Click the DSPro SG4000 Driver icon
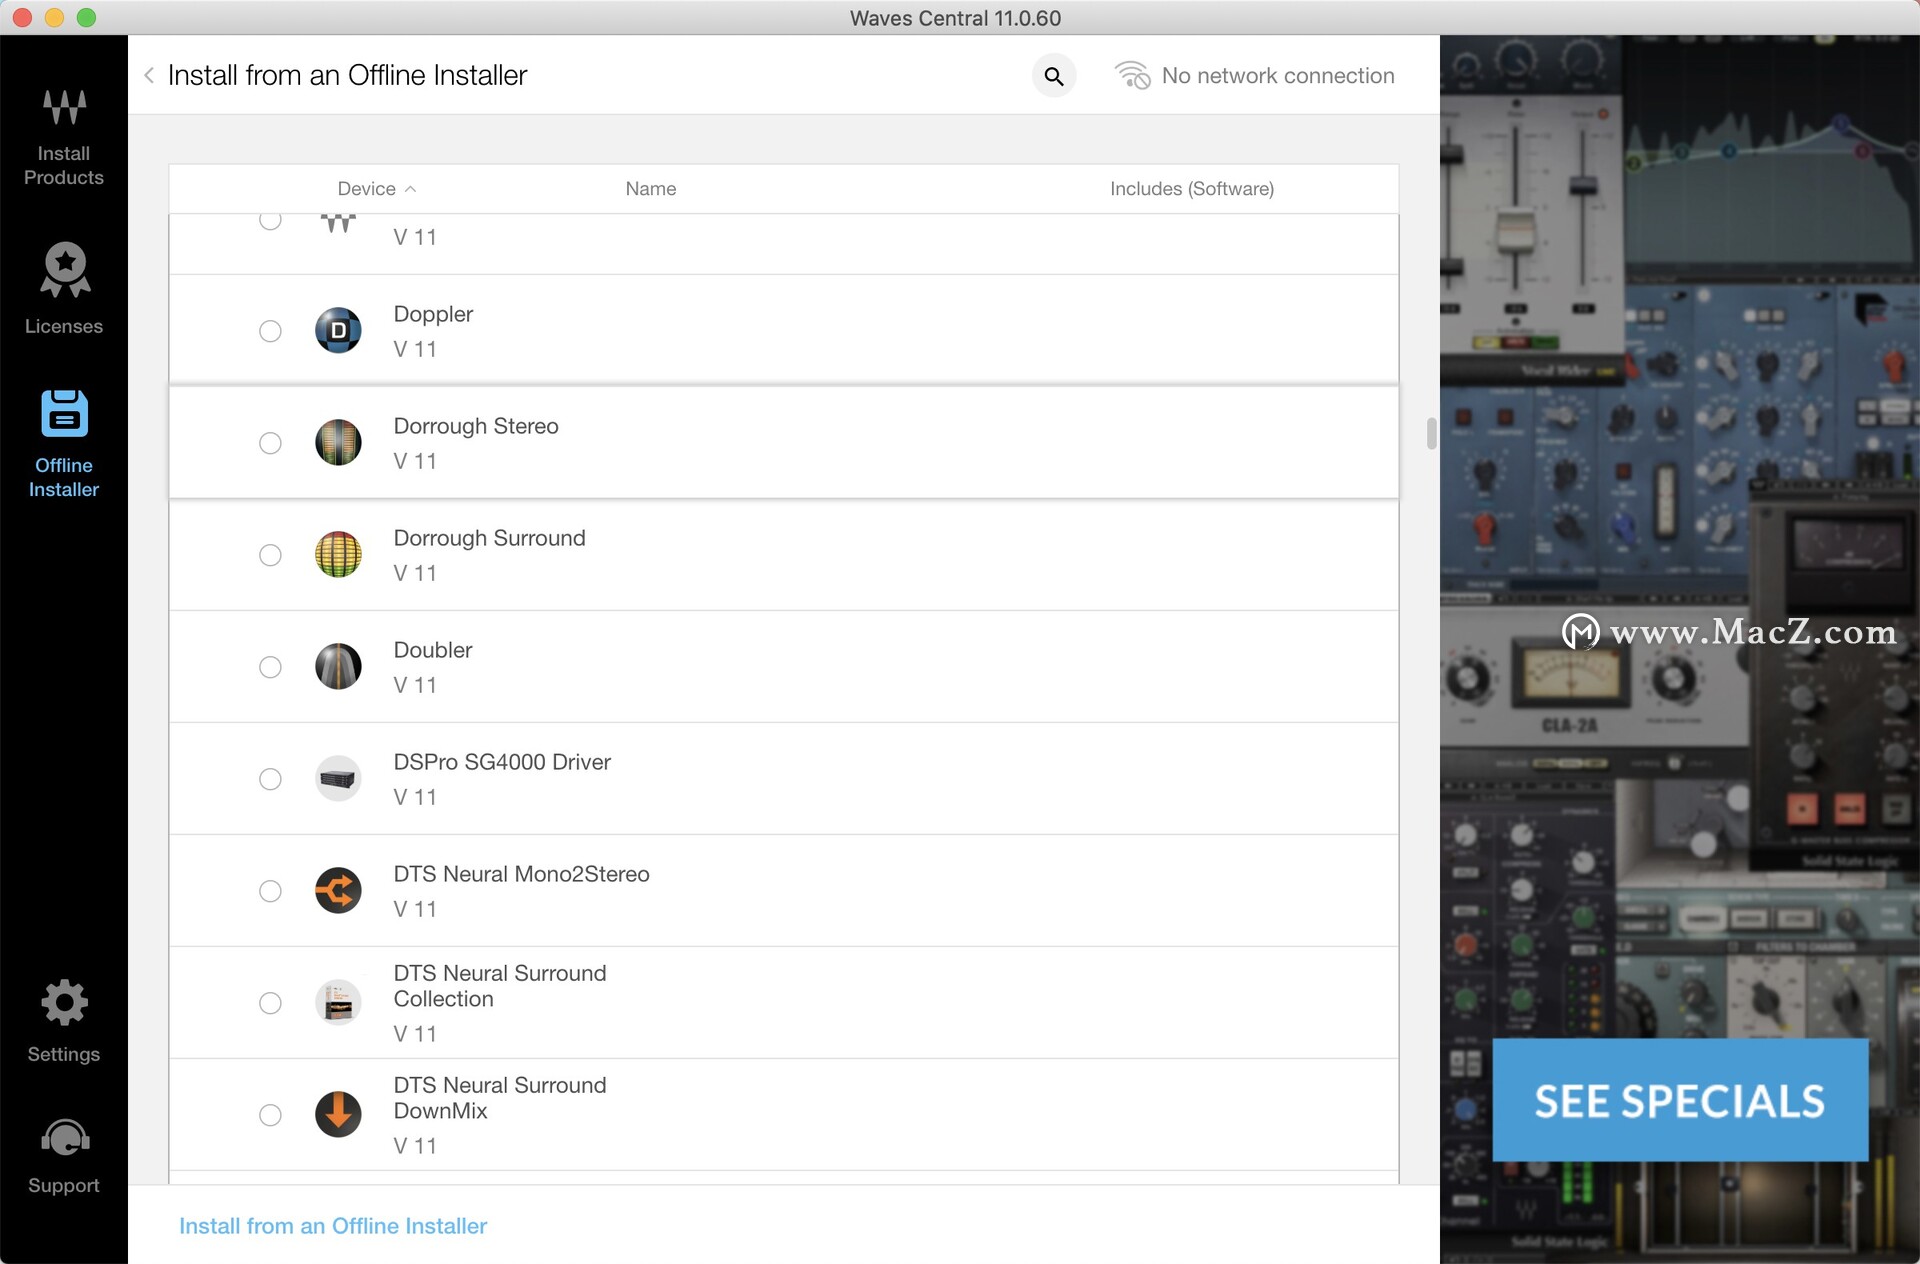Image resolution: width=1920 pixels, height=1264 pixels. [338, 779]
